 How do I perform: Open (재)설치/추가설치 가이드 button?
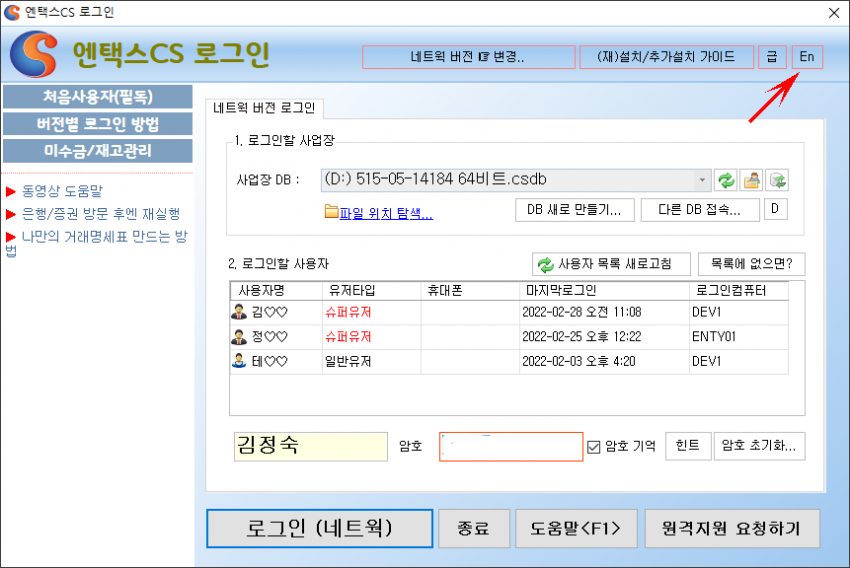(666, 57)
